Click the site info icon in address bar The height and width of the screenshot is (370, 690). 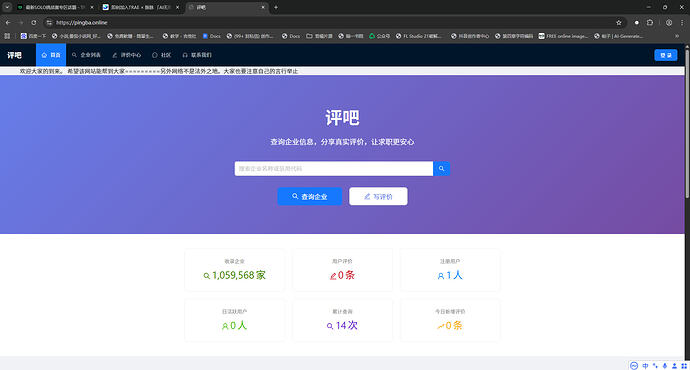(49, 22)
